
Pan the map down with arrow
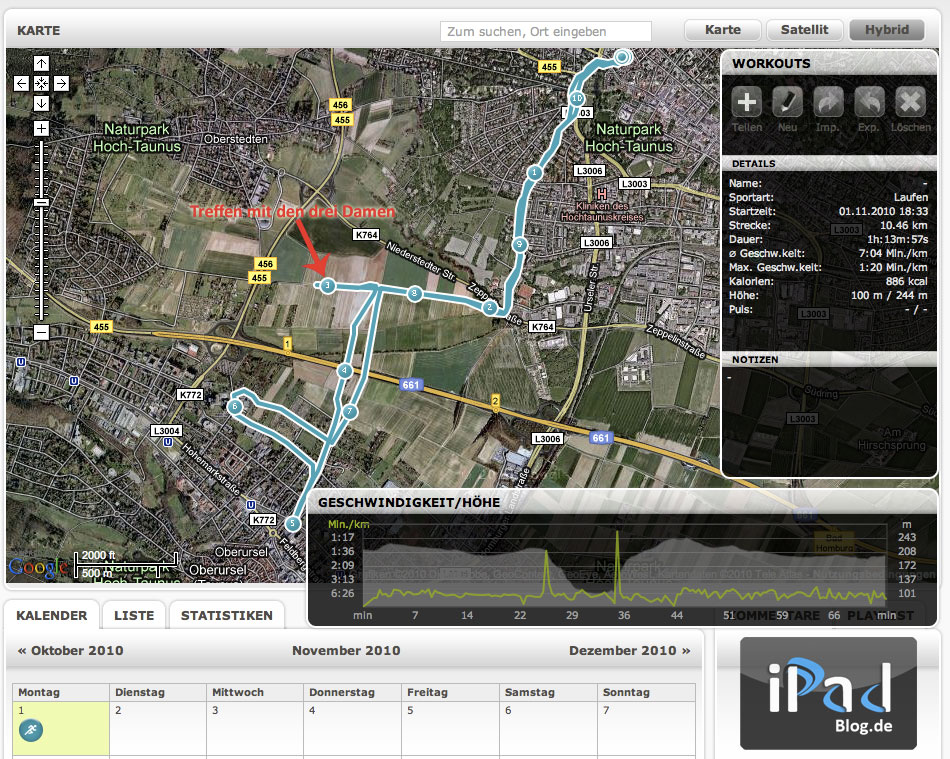tap(41, 104)
